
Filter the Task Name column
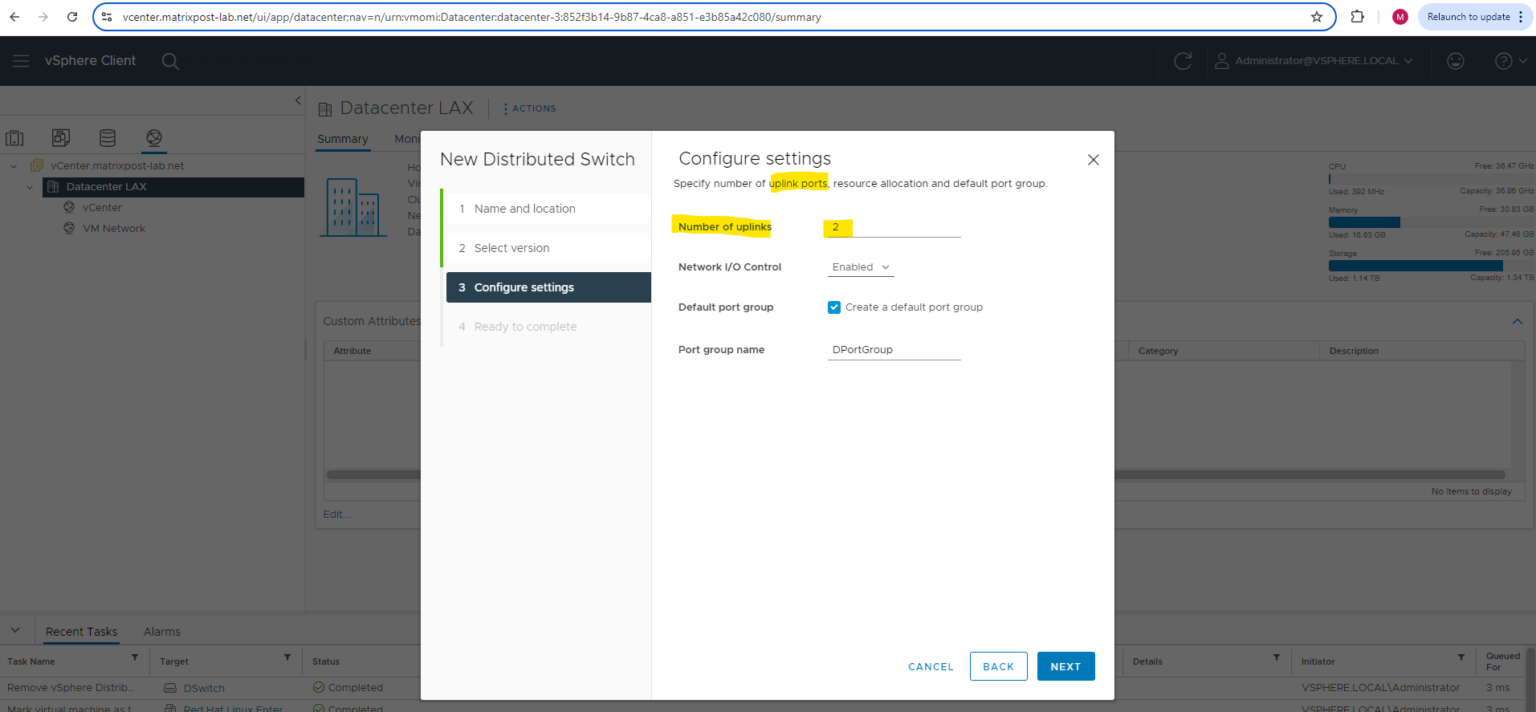coord(135,658)
